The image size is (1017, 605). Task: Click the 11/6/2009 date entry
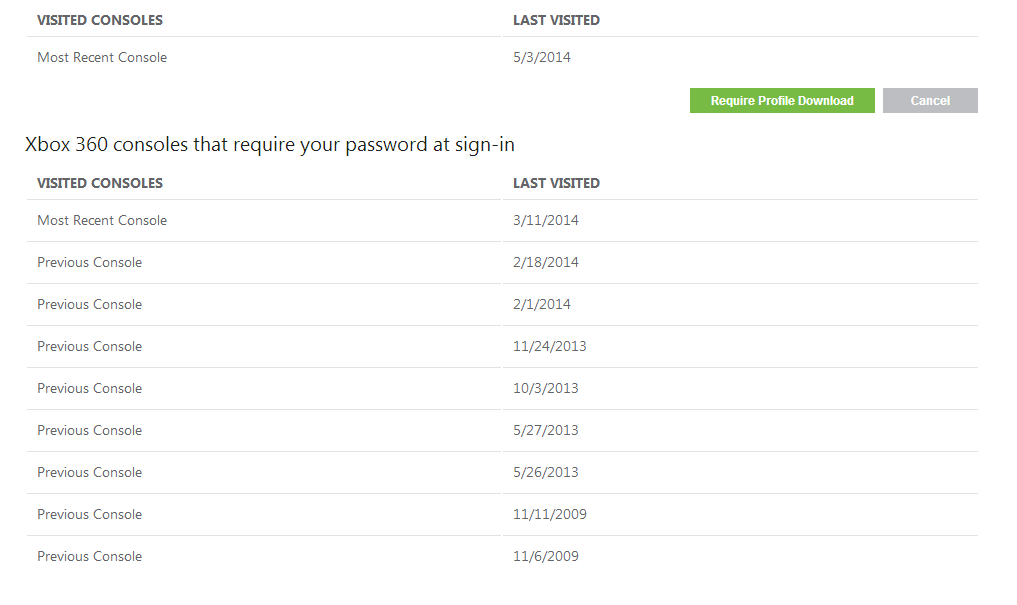coord(545,557)
